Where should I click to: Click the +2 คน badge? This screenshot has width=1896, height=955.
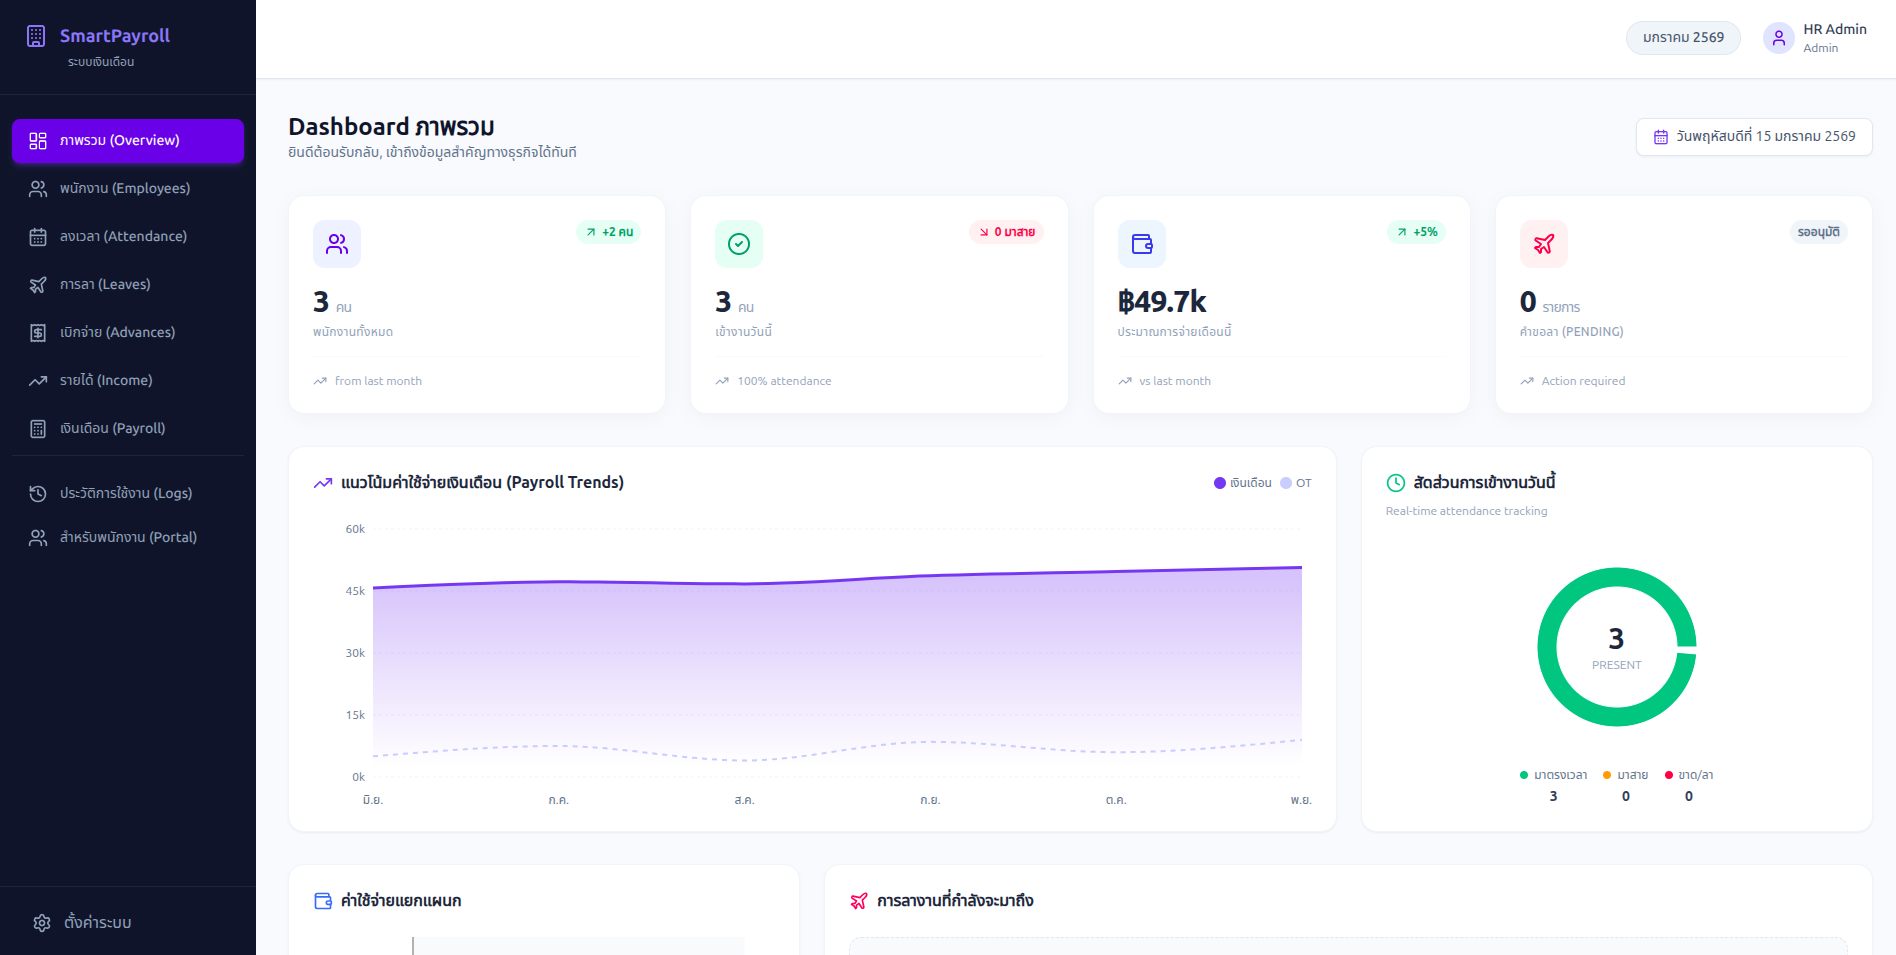point(608,232)
